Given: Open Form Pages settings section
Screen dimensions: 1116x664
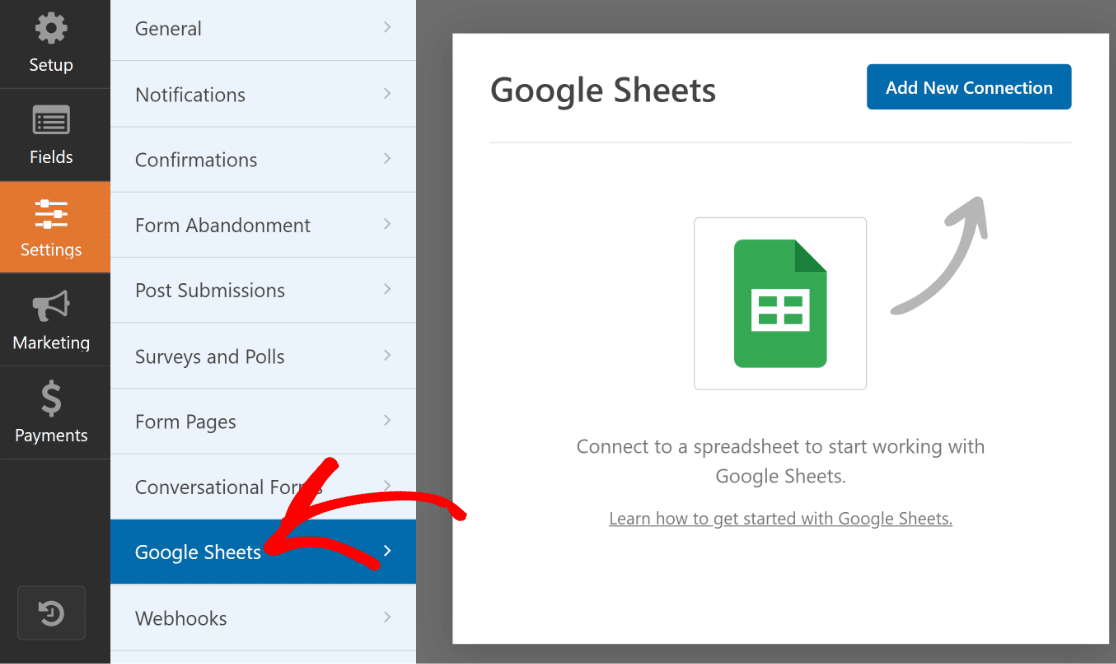Looking at the screenshot, I should 263,421.
